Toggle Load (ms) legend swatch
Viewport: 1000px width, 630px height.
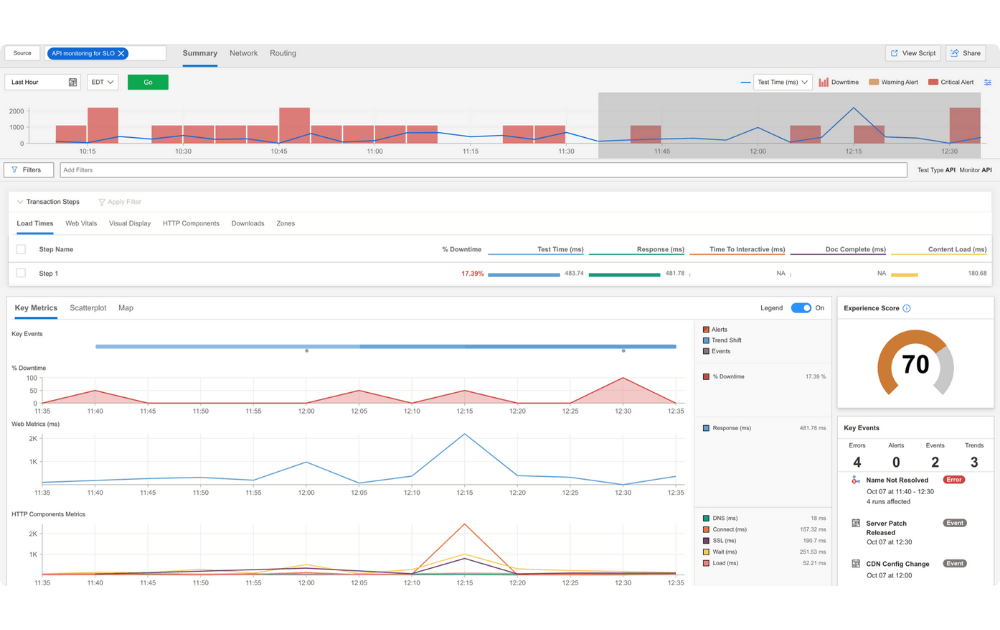coord(706,564)
